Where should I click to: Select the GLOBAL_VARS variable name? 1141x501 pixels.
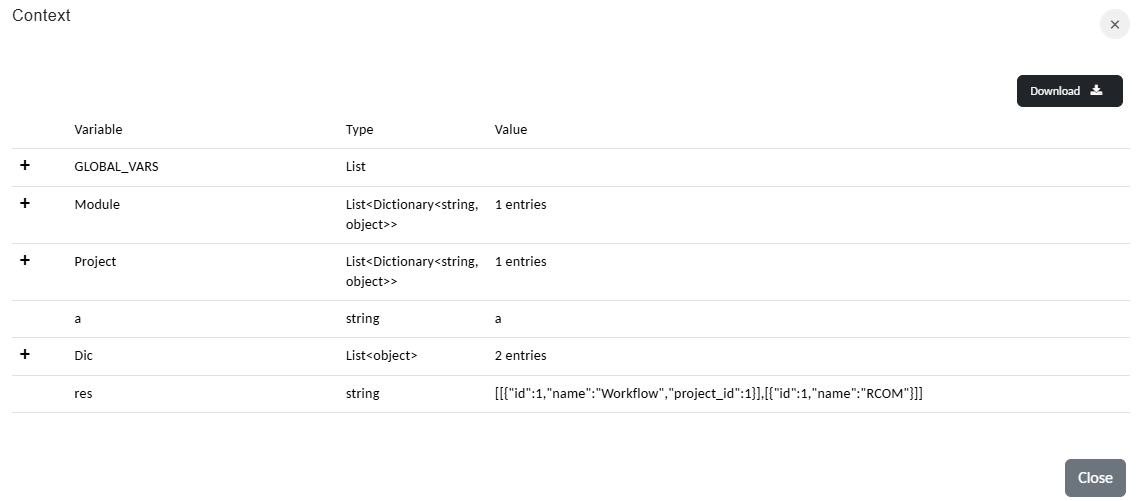[116, 167]
